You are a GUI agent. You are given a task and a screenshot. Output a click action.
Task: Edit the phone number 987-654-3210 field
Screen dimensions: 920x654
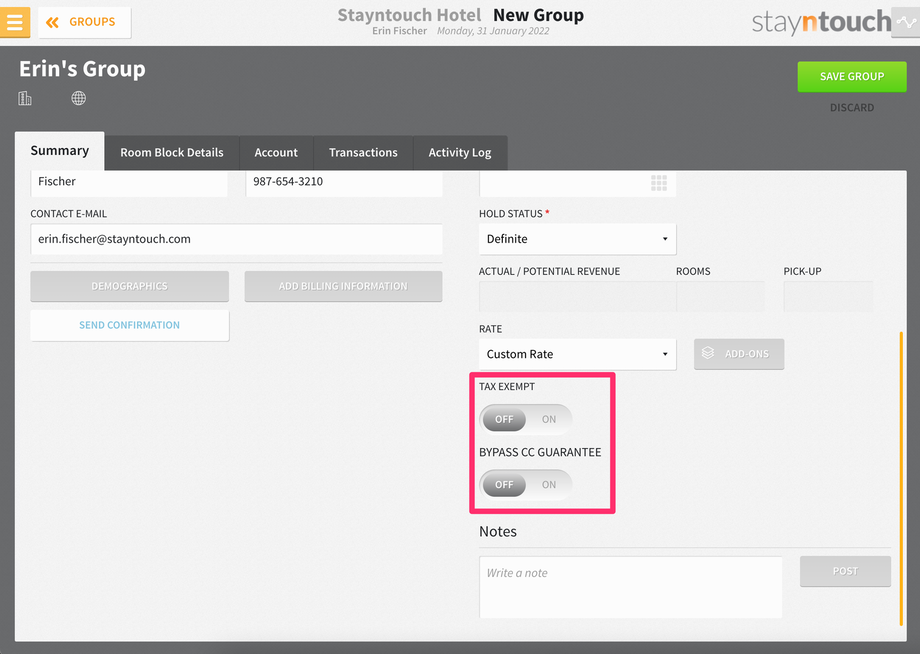pyautogui.click(x=344, y=183)
